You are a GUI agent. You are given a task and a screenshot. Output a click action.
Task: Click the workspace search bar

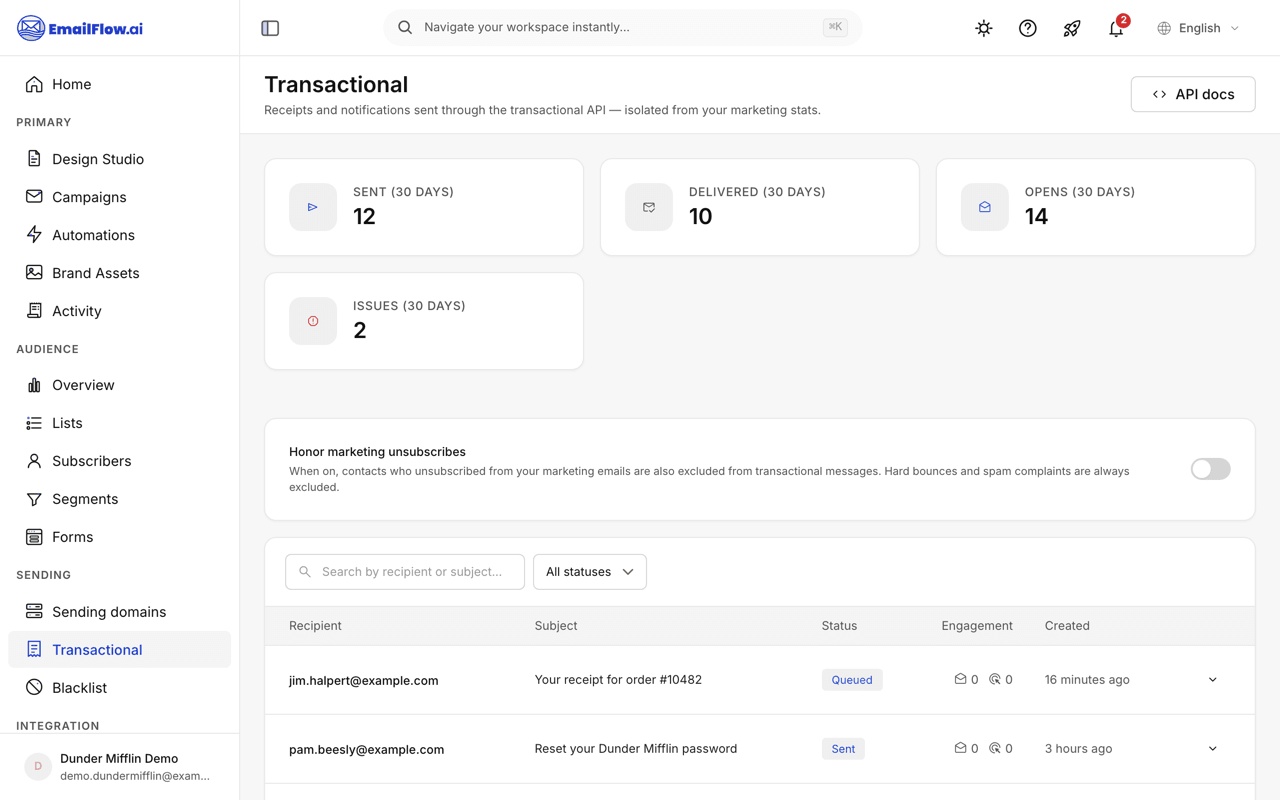pos(622,27)
